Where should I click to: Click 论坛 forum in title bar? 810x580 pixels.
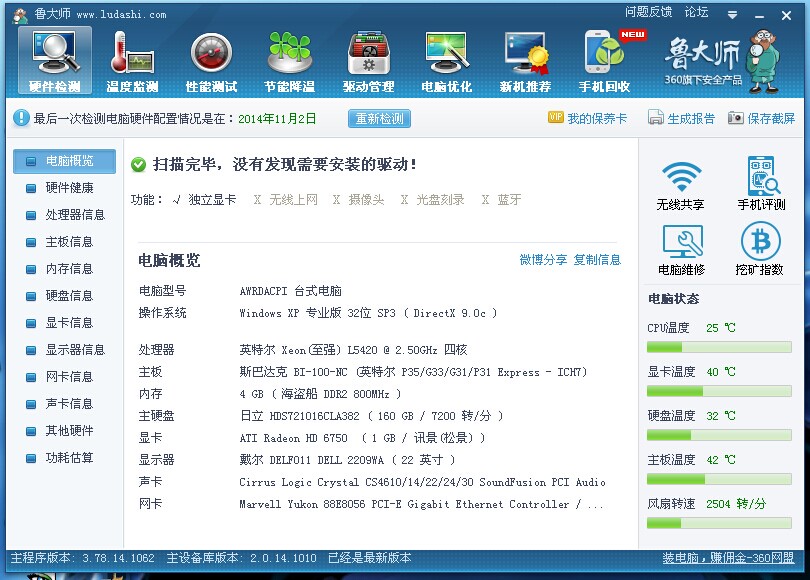tap(696, 12)
